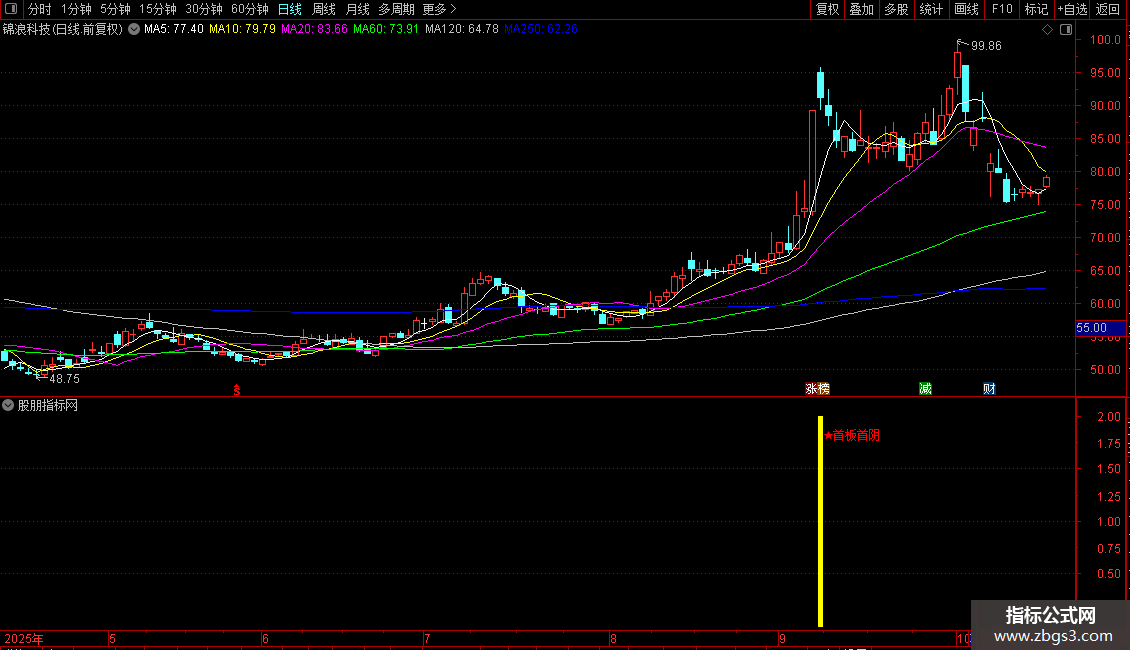Click the 2025年 year label on time axis
Screen dimensions: 1130x650
[x=24, y=638]
